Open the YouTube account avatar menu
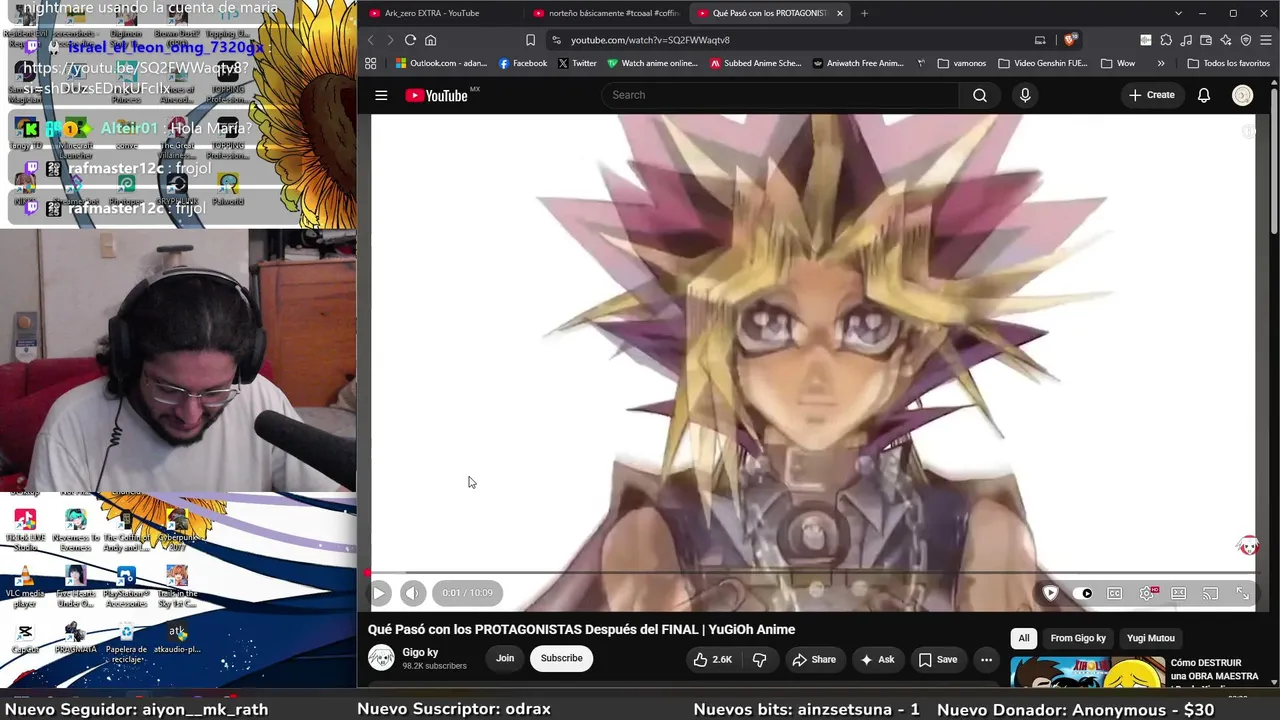Image resolution: width=1280 pixels, height=720 pixels. [1242, 95]
